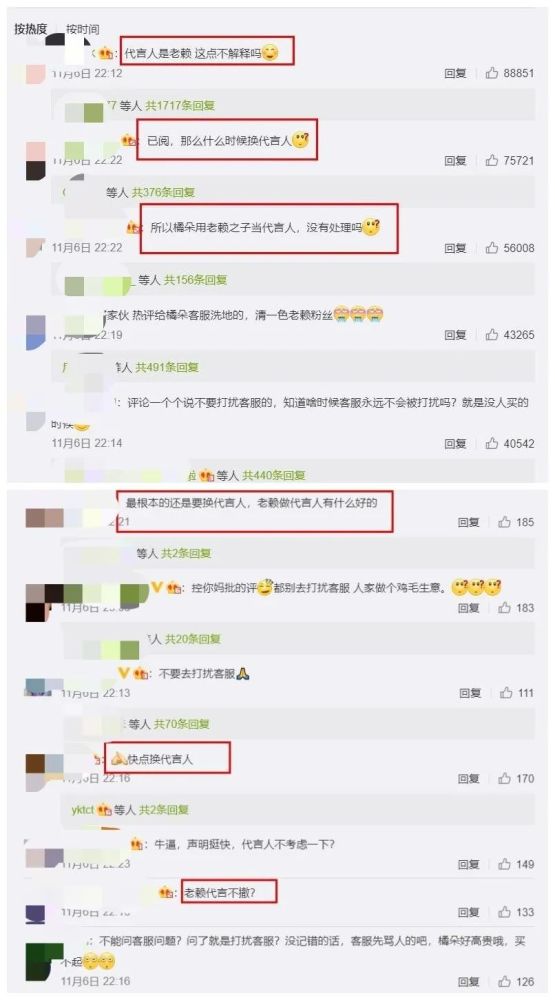Like the comment with 56008 likes
Image resolution: width=555 pixels, height=1000 pixels.
click(492, 248)
